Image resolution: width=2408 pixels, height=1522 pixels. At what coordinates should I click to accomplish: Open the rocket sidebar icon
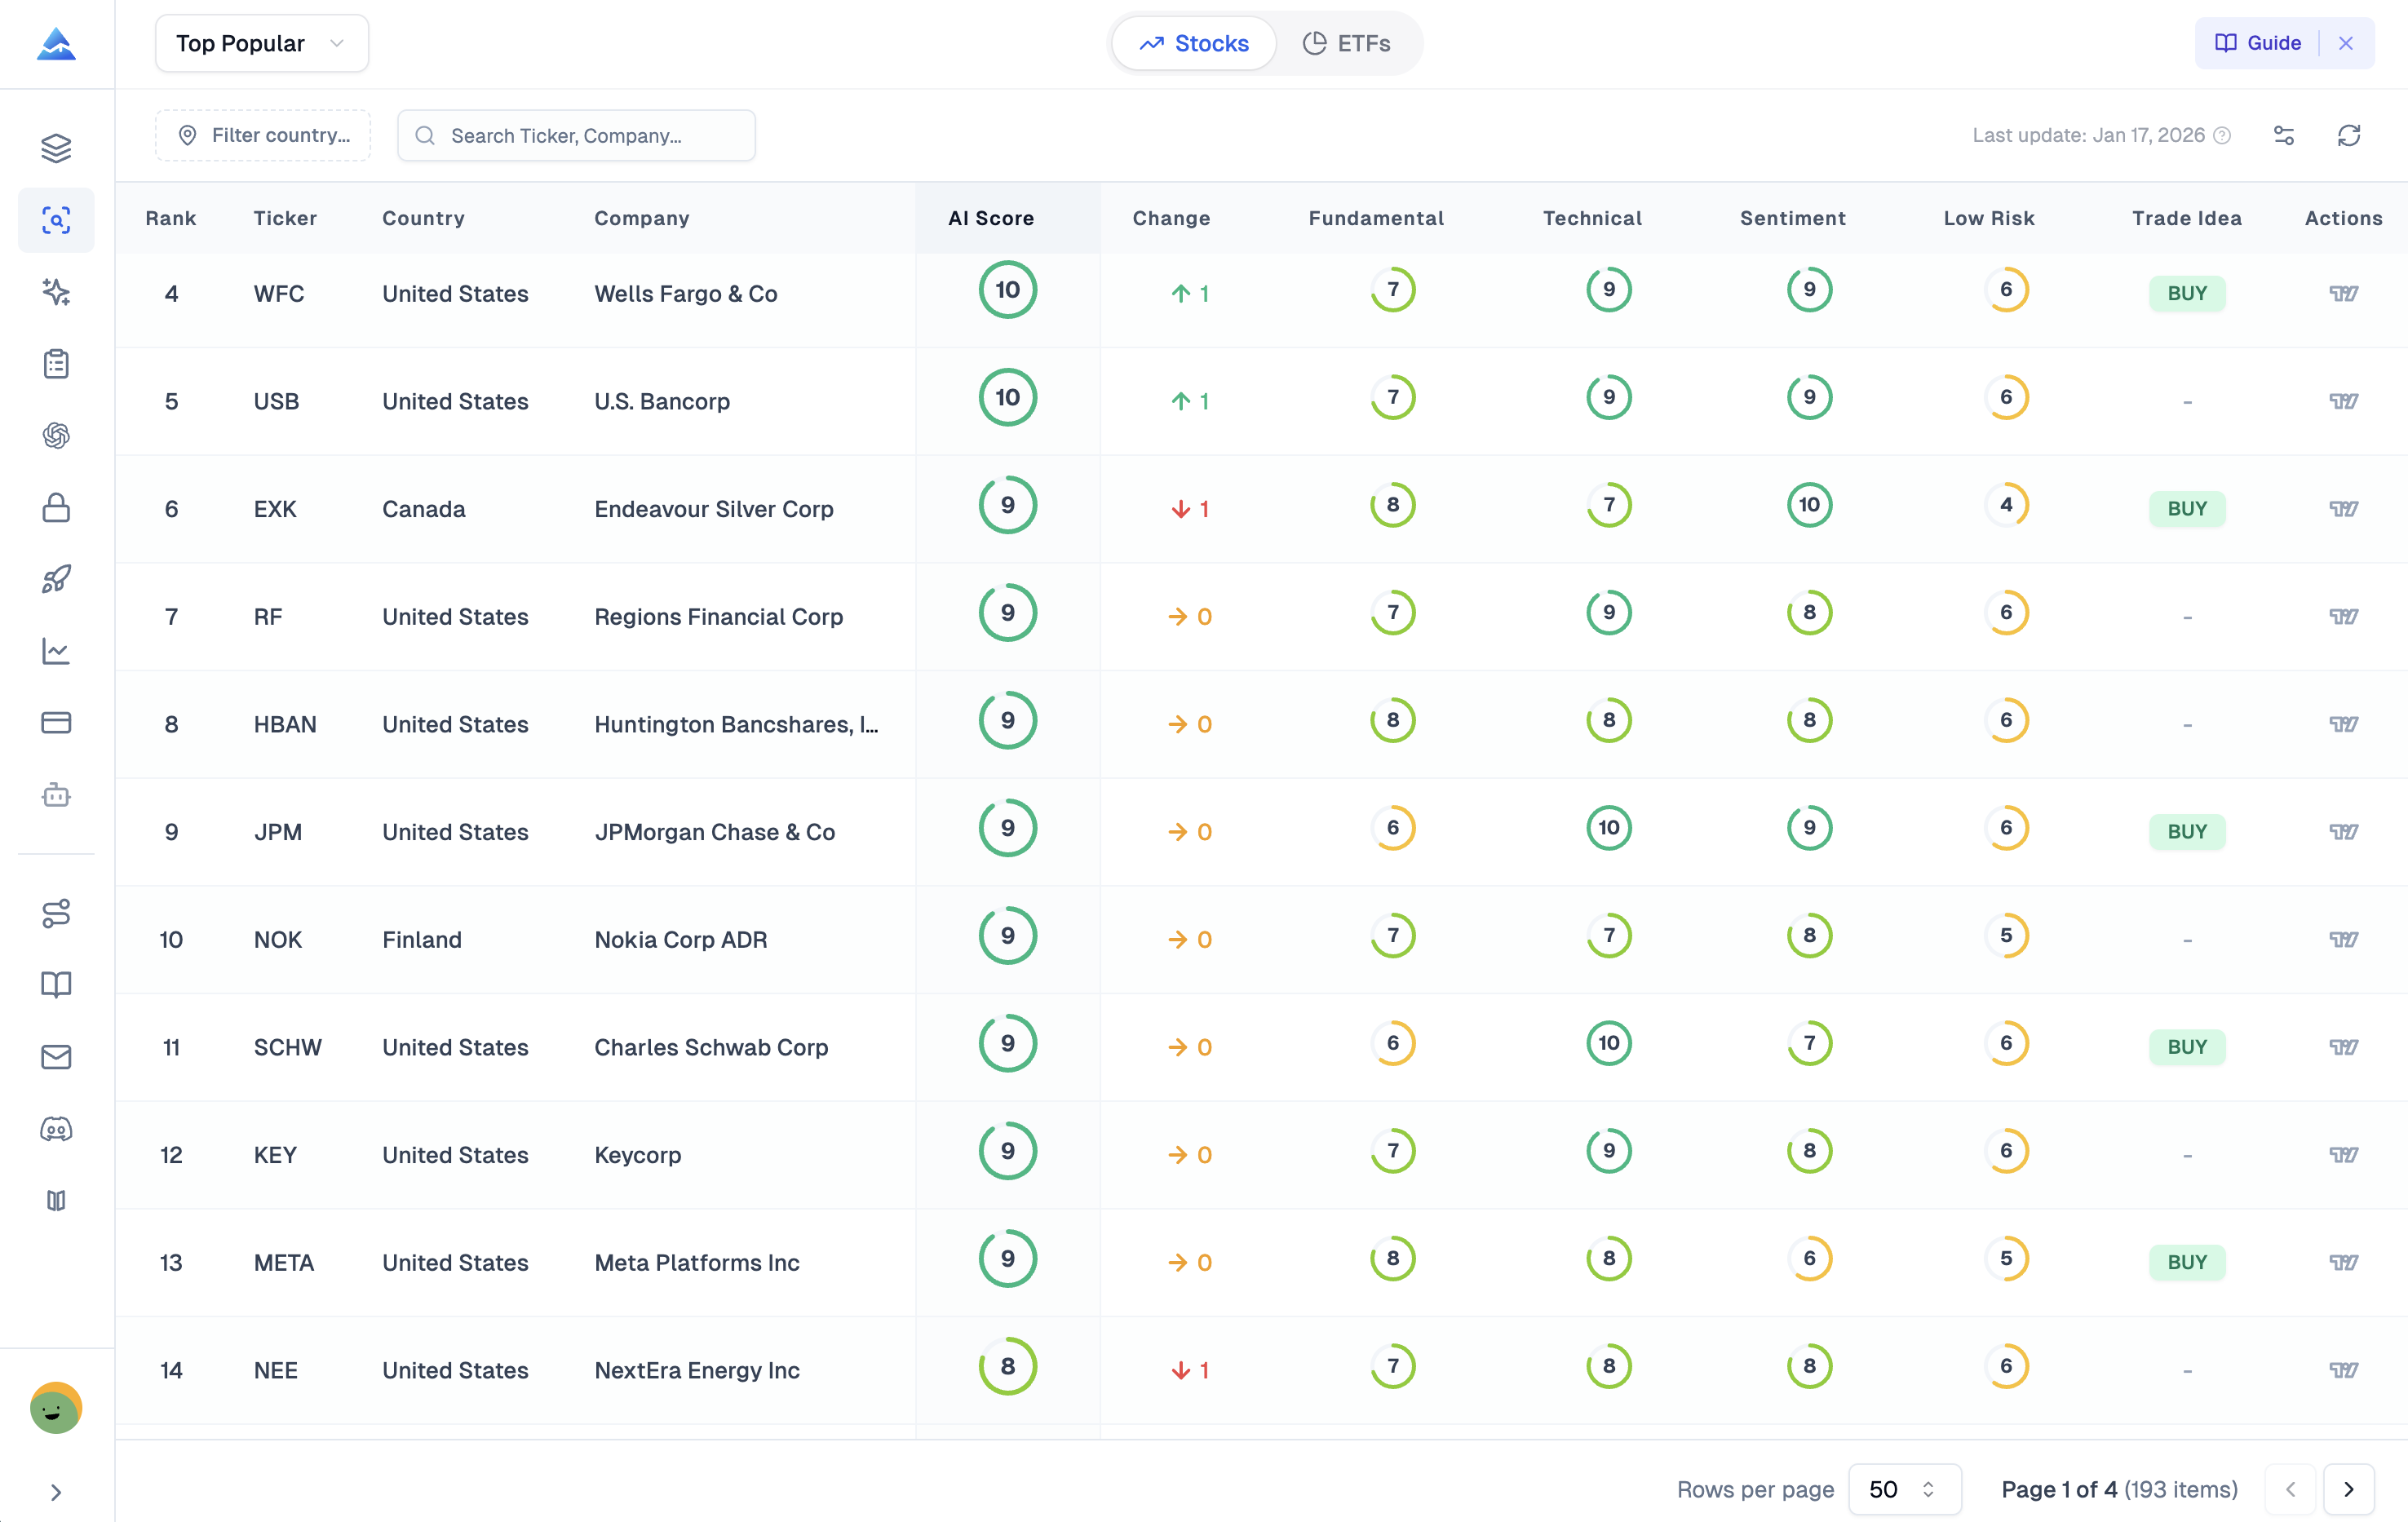pyautogui.click(x=56, y=579)
